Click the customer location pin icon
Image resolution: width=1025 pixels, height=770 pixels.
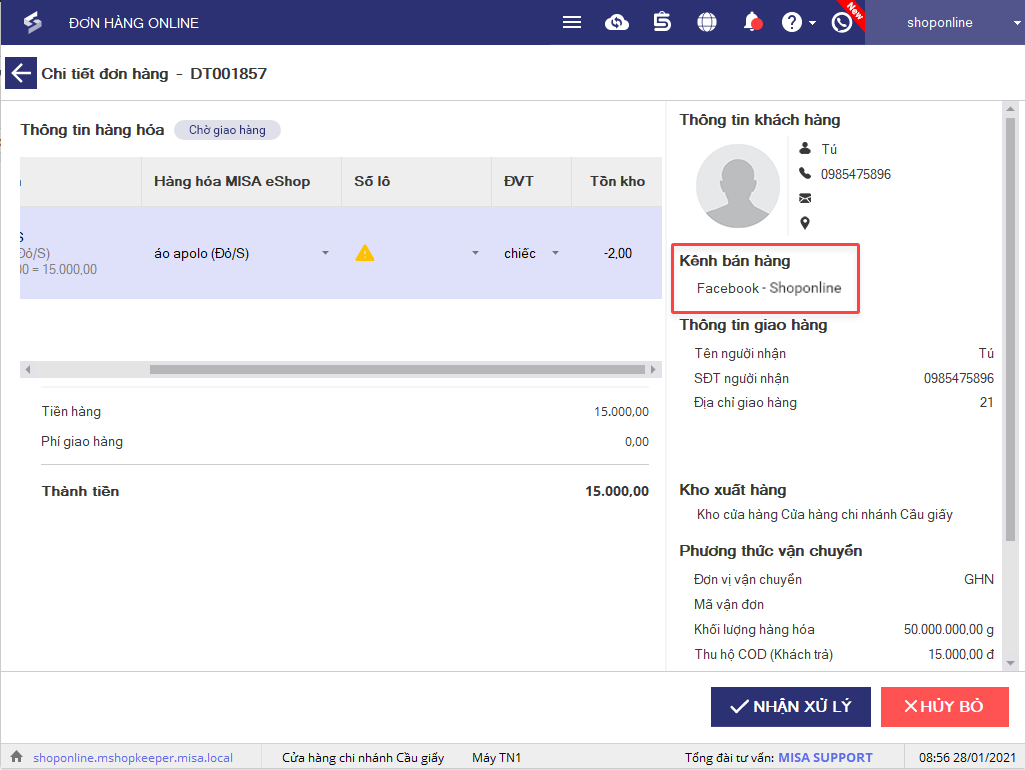805,223
